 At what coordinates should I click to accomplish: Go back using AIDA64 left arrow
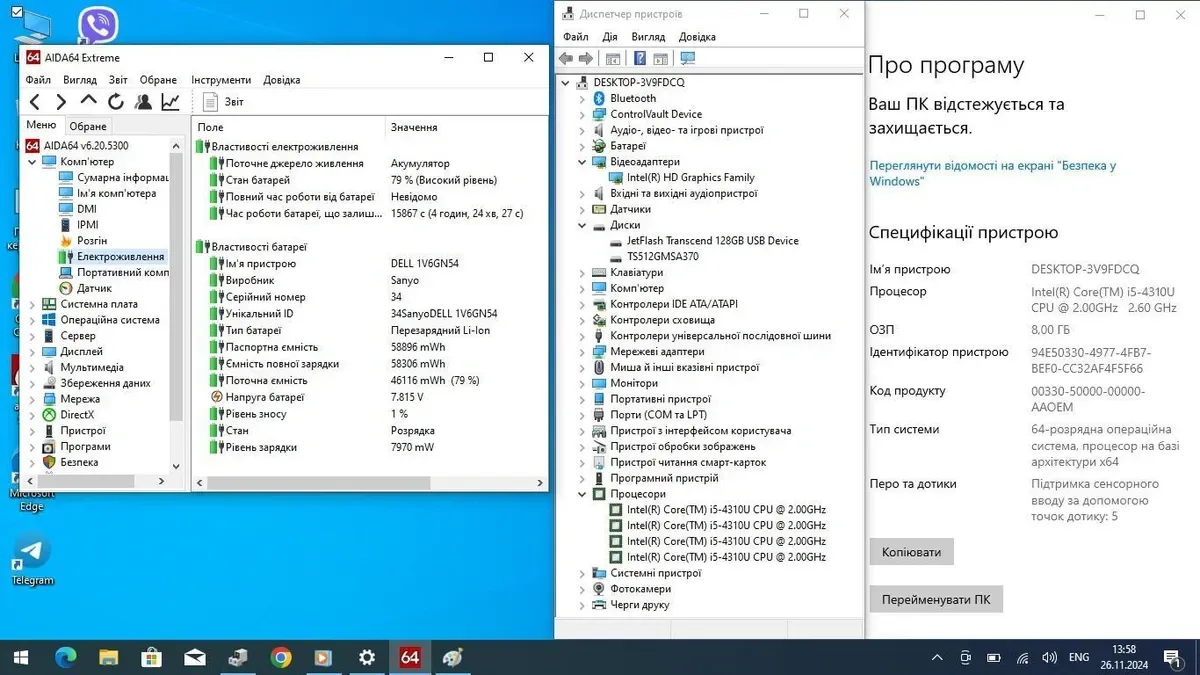coord(35,101)
